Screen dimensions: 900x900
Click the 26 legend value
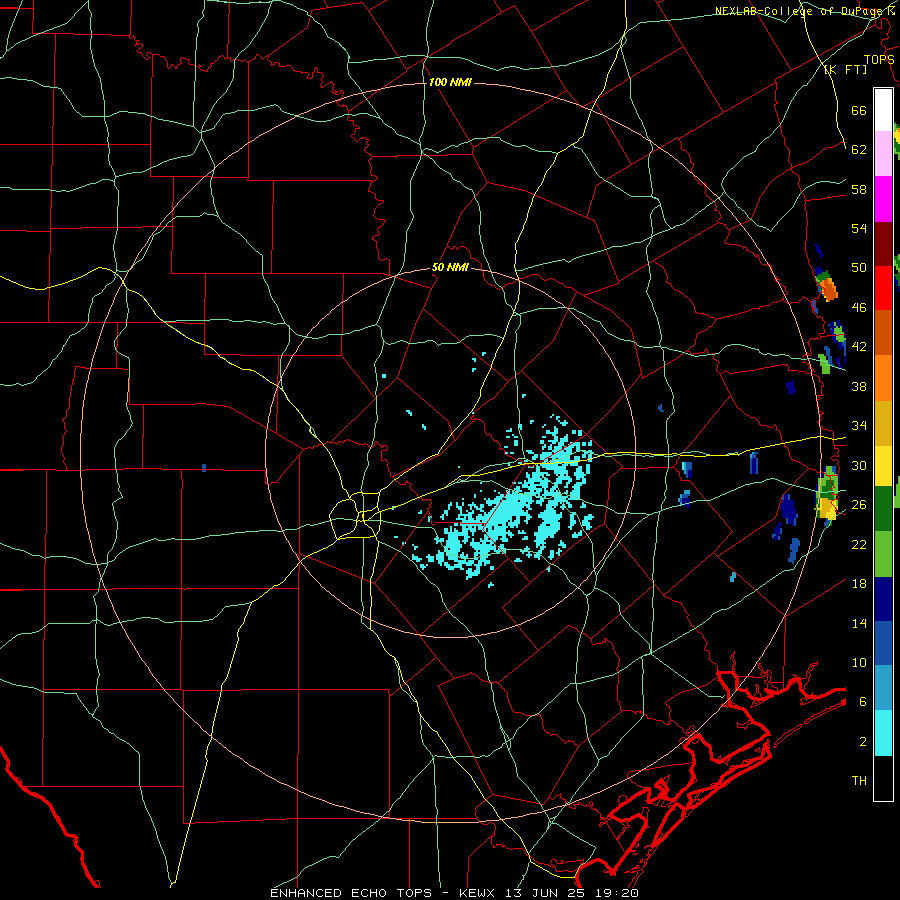(859, 505)
